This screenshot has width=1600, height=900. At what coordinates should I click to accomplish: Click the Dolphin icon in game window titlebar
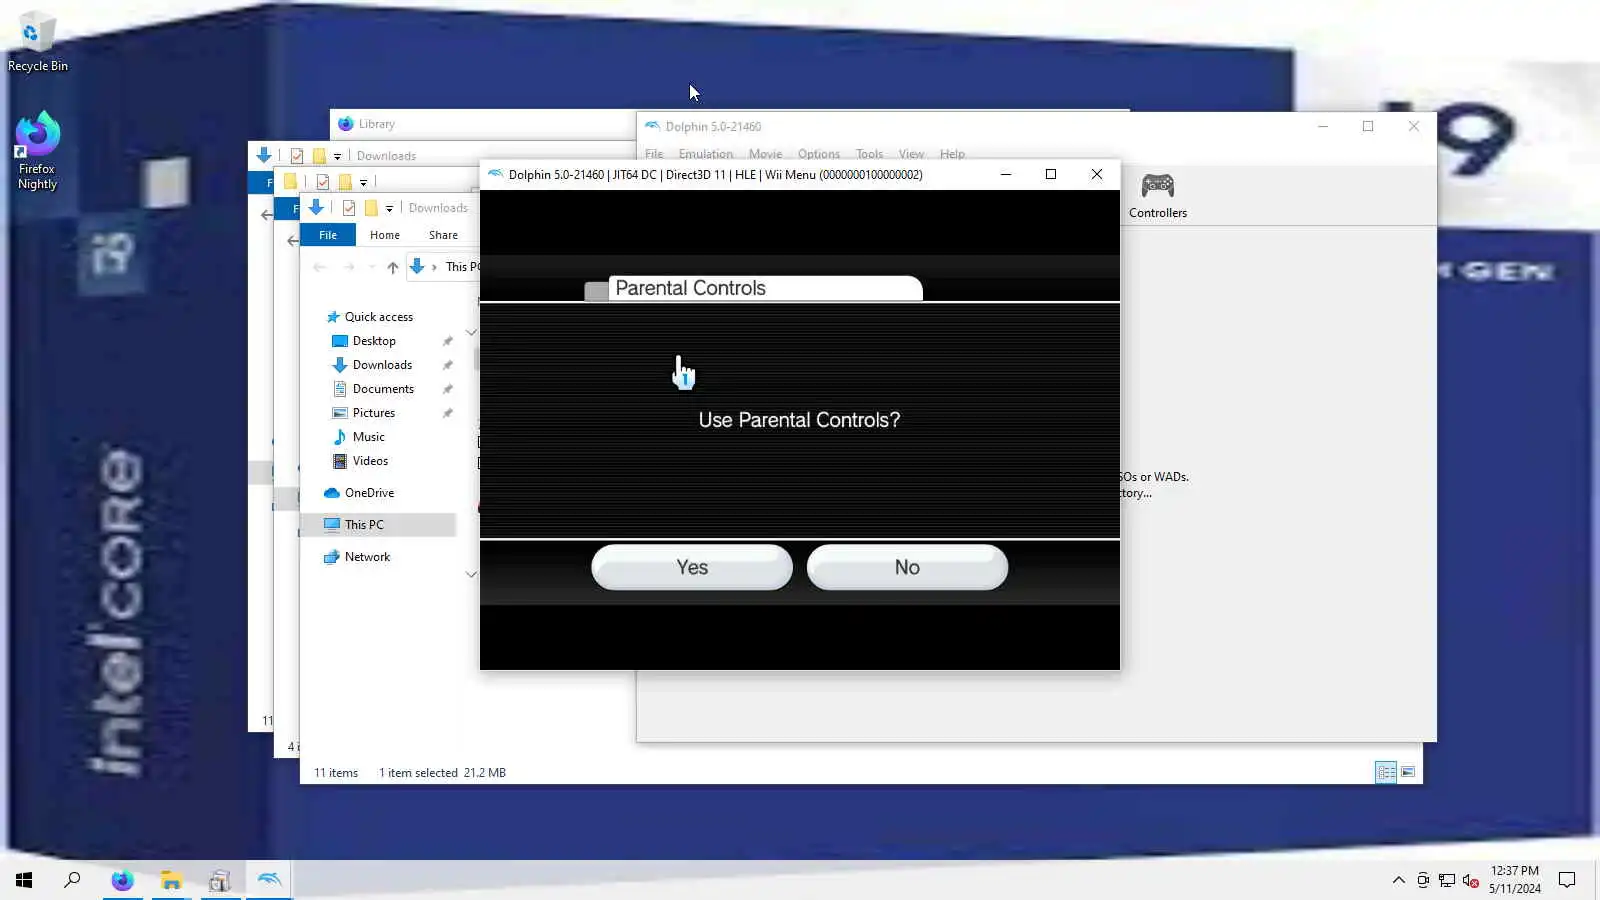(495, 174)
